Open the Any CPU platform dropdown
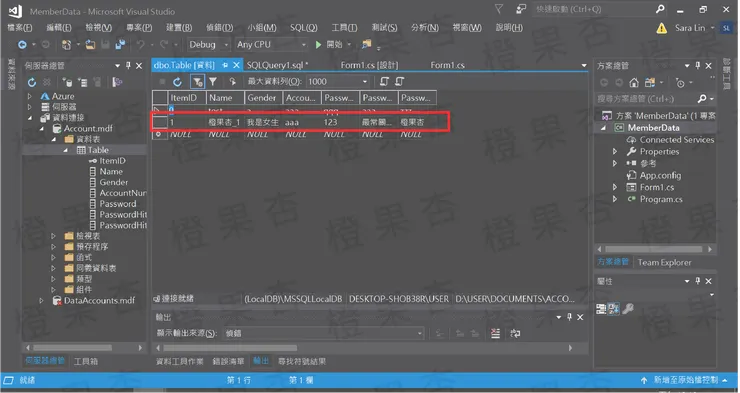740x393 pixels. coord(271,44)
